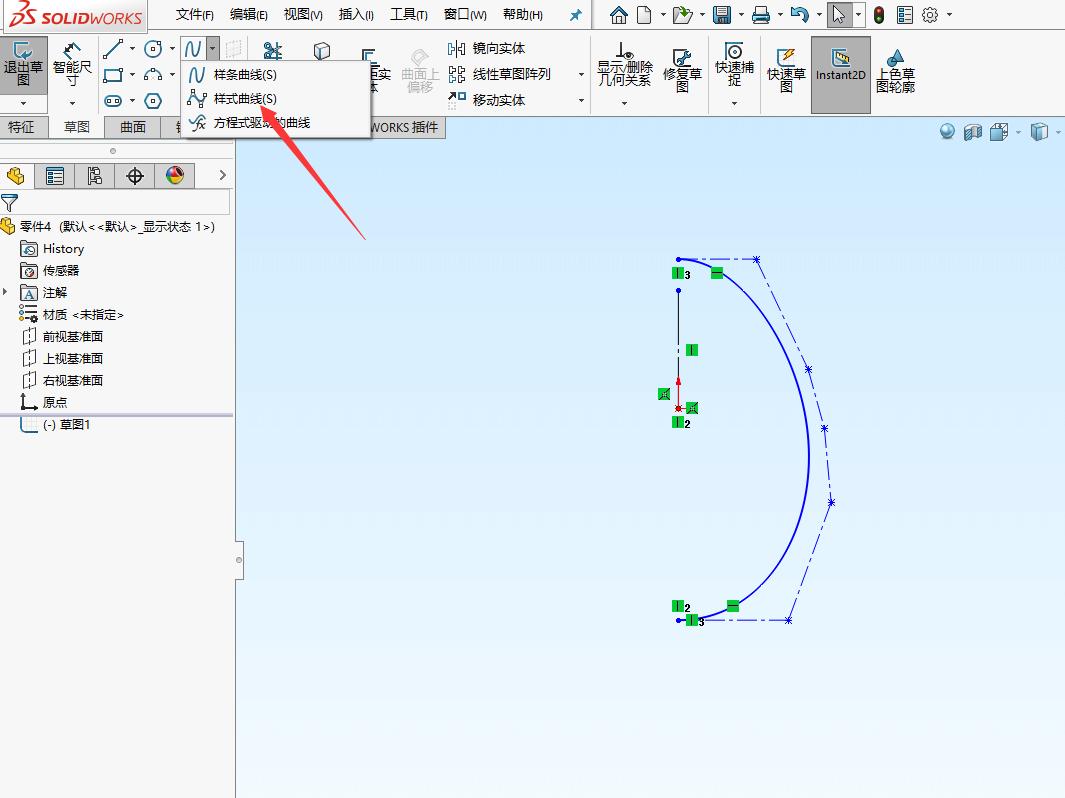This screenshot has width=1065, height=798.
Task: Switch to the 特征 tab
Action: 22,127
